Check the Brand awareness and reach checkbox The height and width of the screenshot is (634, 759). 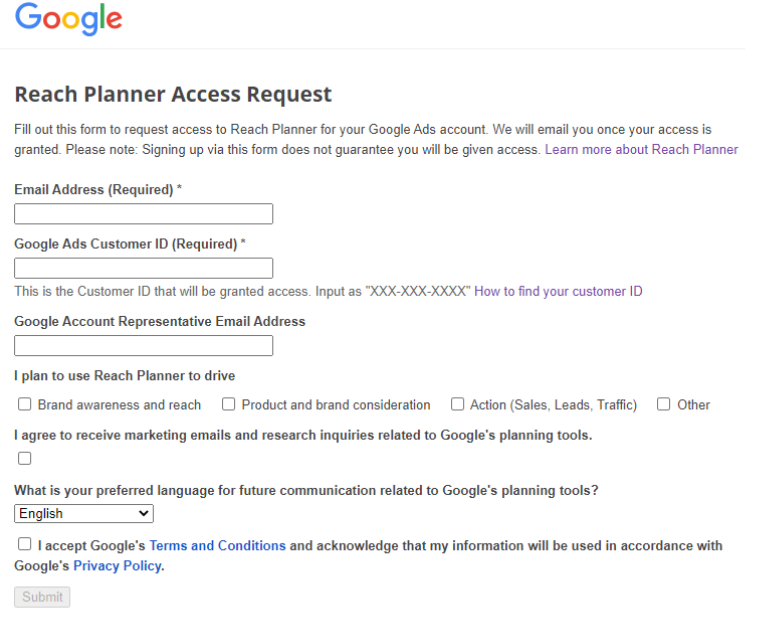click(25, 405)
